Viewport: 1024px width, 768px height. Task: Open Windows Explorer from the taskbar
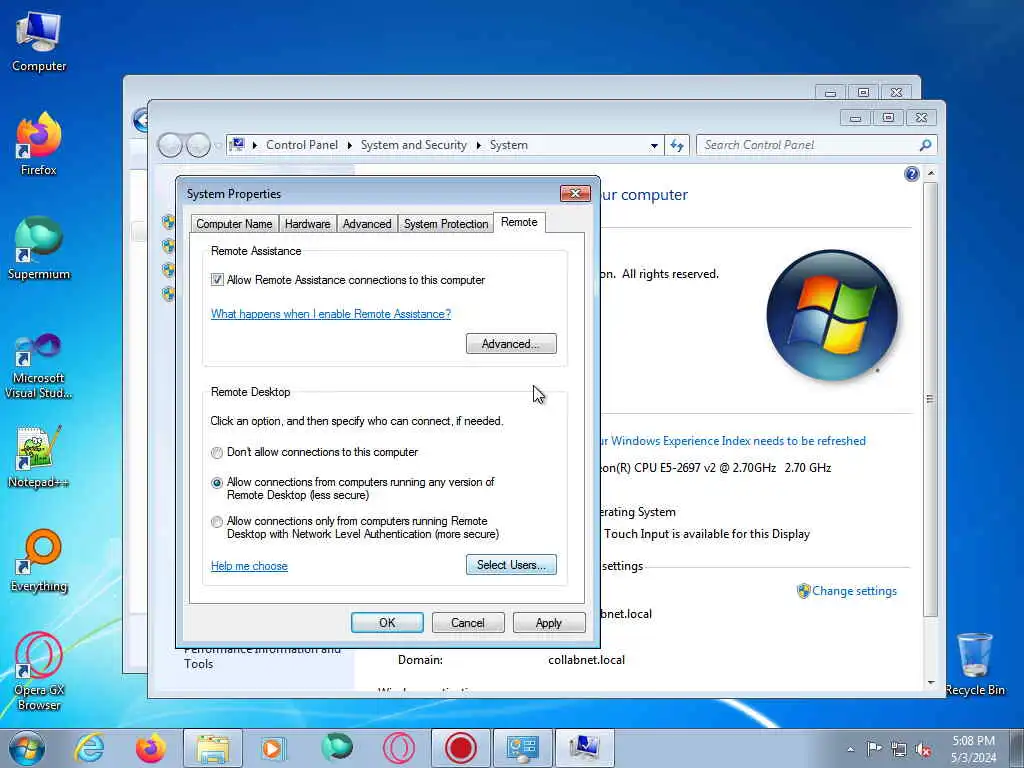[x=212, y=748]
